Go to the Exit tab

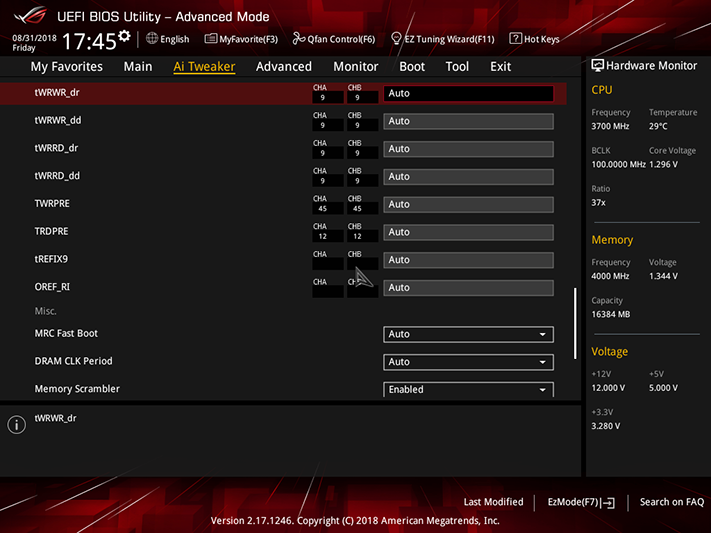tap(501, 67)
